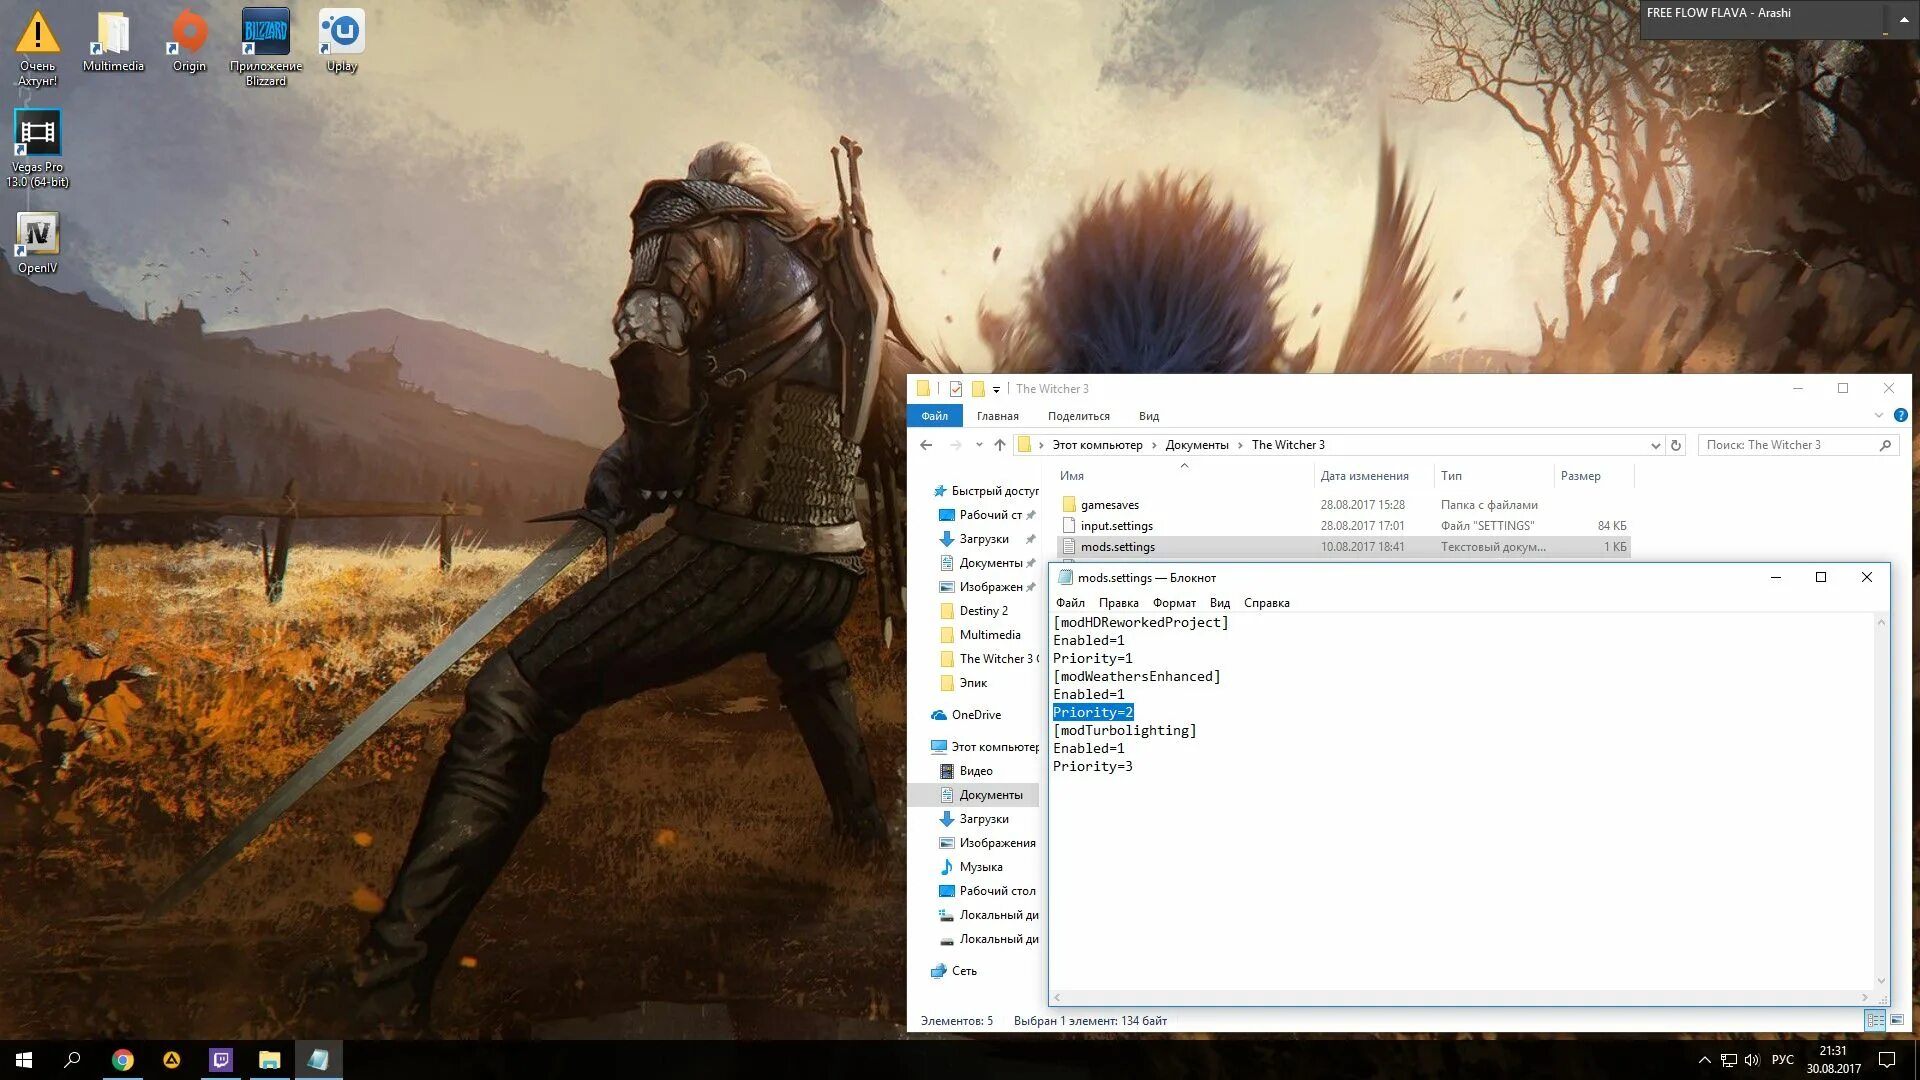Switch to details view in status bar
Viewport: 1920px width, 1080px height.
coord(1875,1020)
